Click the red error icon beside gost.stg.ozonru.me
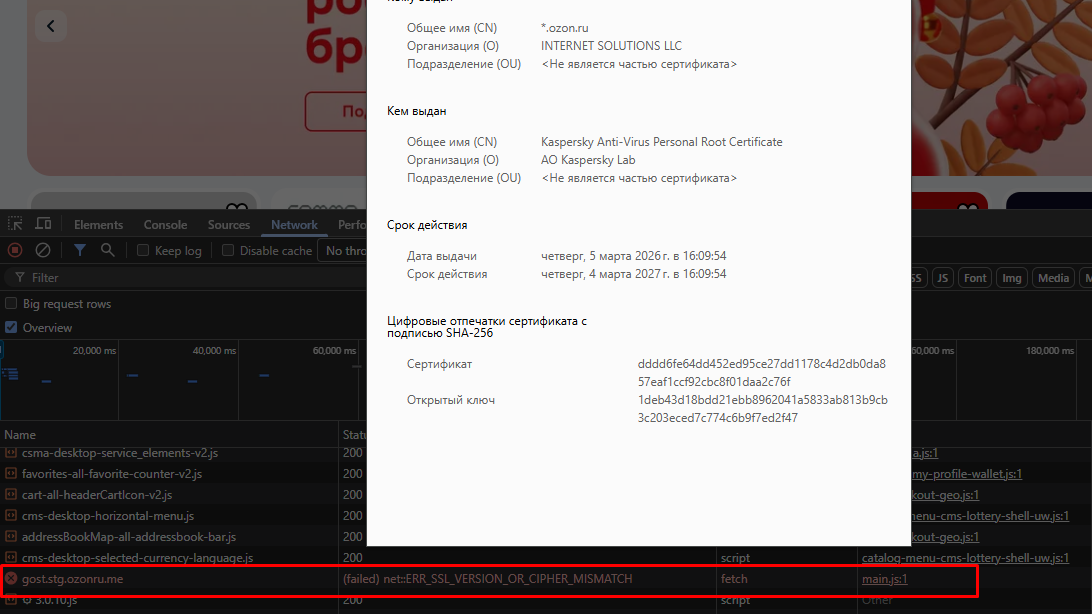Screen dimensions: 1092x614 [x=10, y=578]
